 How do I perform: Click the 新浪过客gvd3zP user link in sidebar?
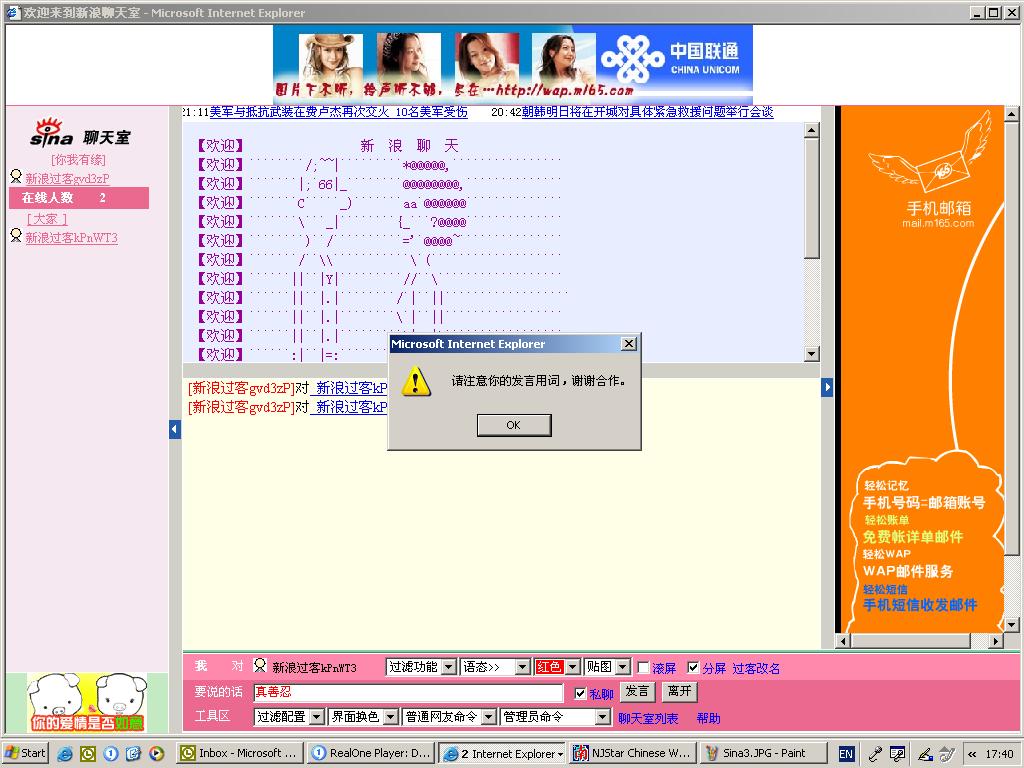[x=67, y=178]
